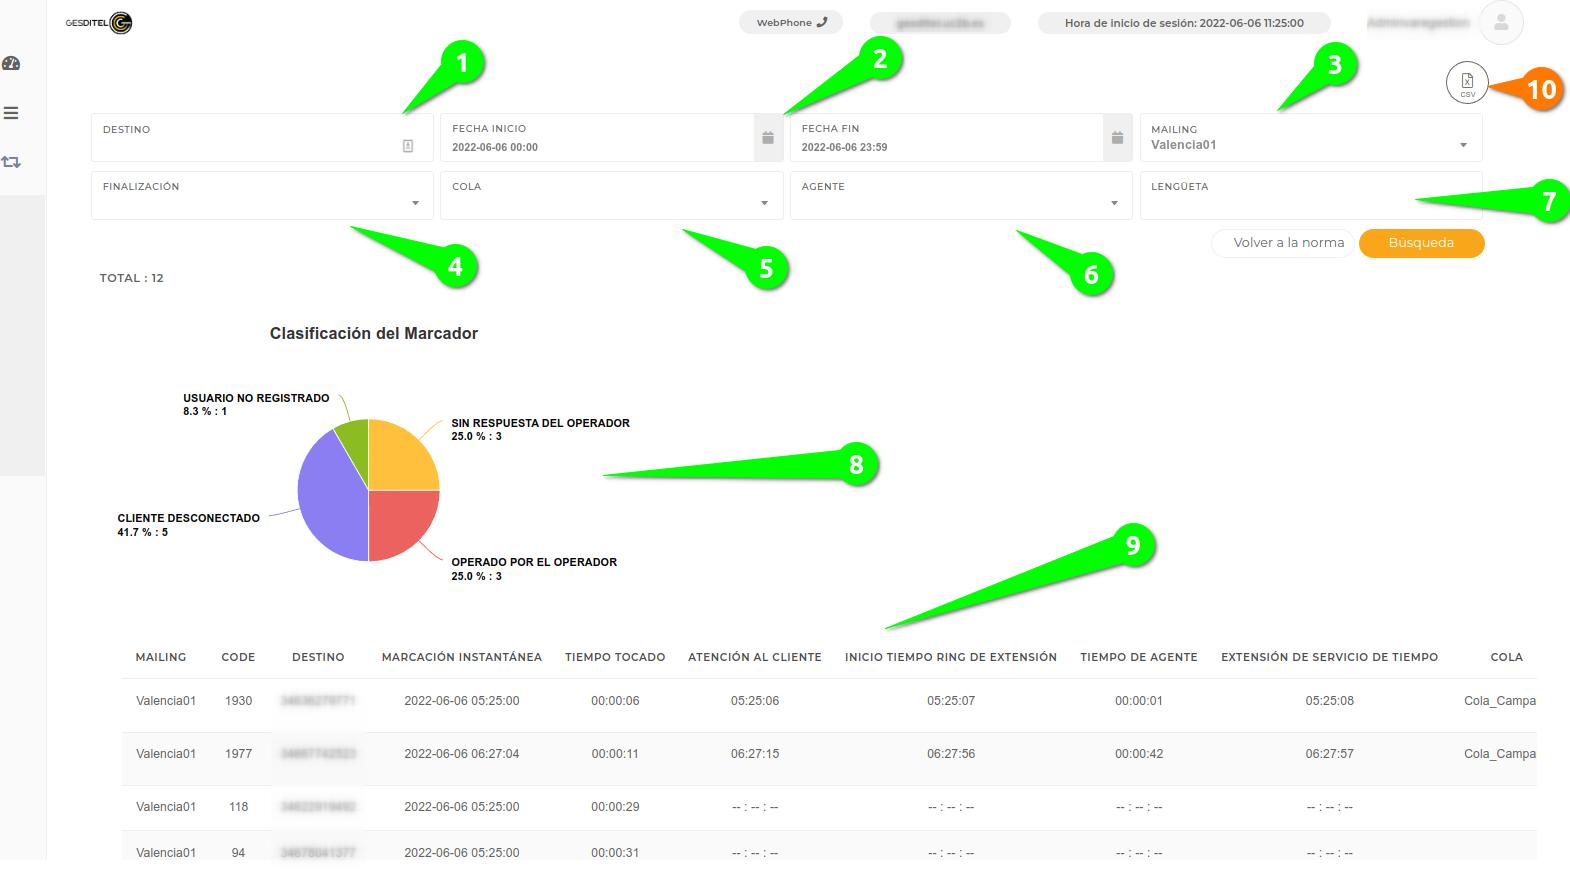Expand the Mailing dropdown showing Valencia01
This screenshot has height=873, width=1570.
tap(1310, 145)
